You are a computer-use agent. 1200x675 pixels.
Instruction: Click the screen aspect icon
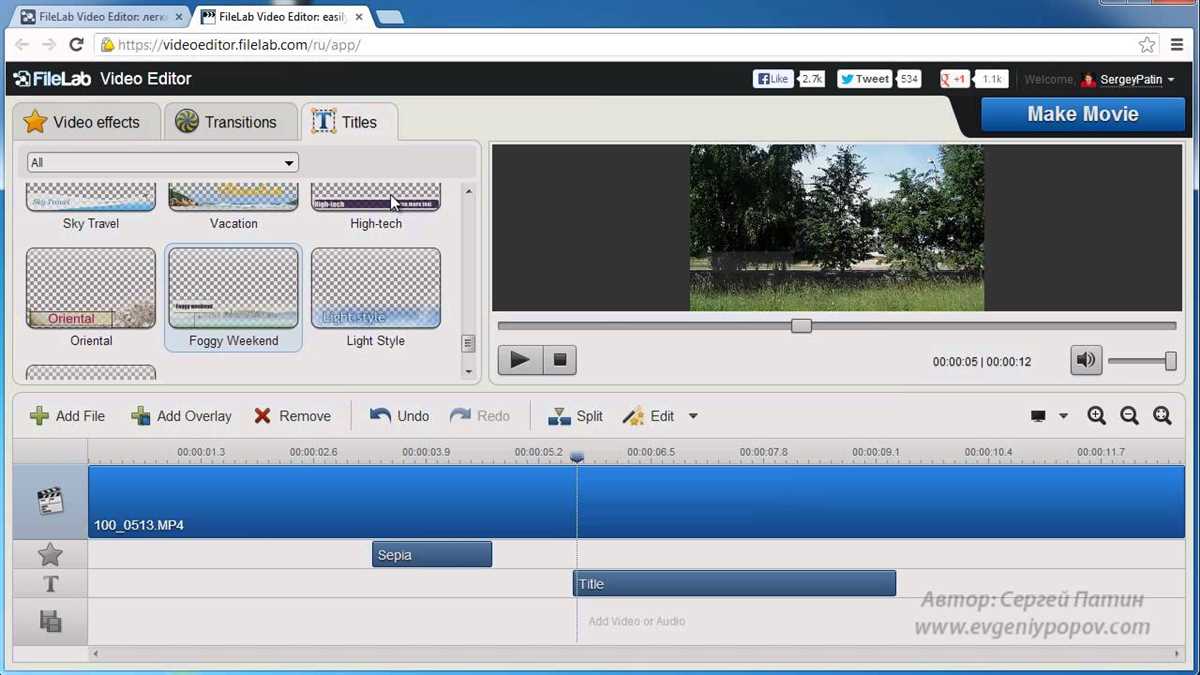click(x=1038, y=416)
